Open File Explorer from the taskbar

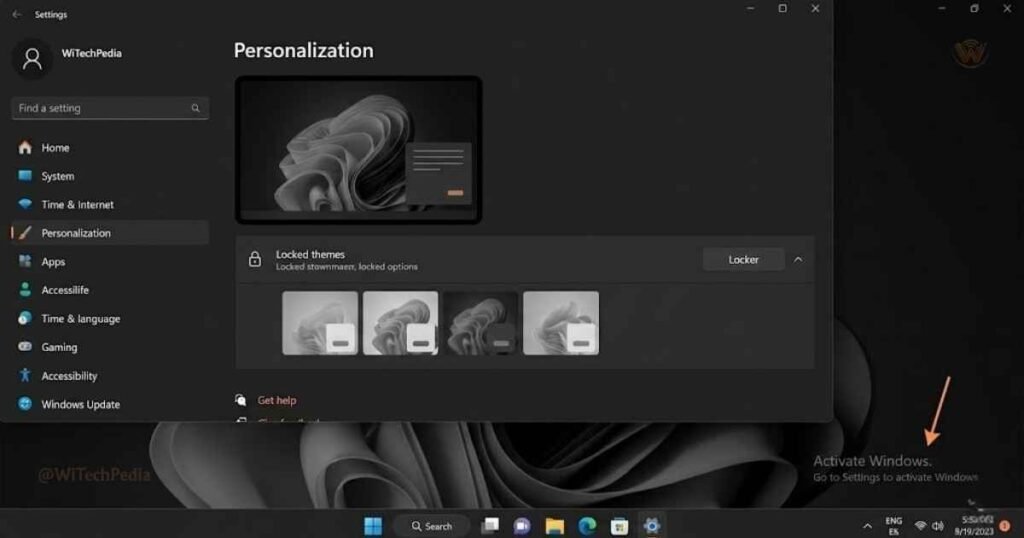pos(554,526)
